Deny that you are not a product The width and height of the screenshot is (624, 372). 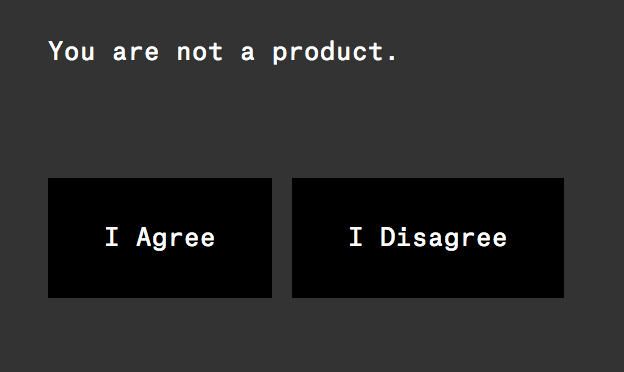point(428,238)
